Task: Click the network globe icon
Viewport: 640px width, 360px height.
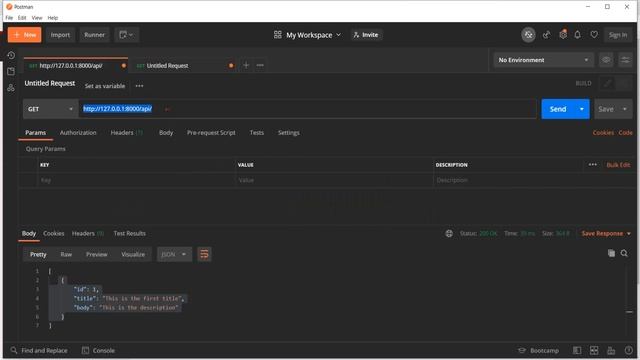Action: [x=449, y=233]
